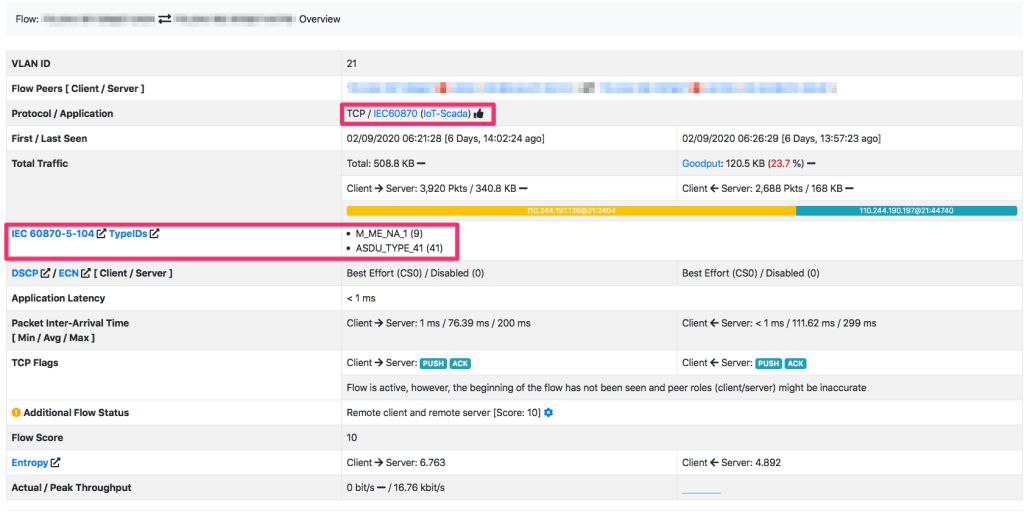Open the IEC60870 protocol link

click(x=395, y=114)
